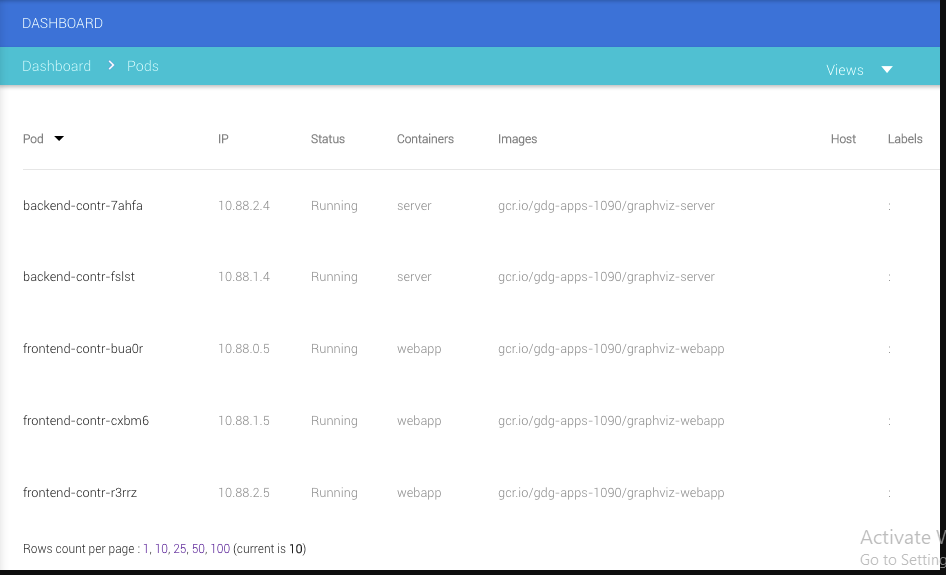Sort by the Pod column header

point(33,139)
